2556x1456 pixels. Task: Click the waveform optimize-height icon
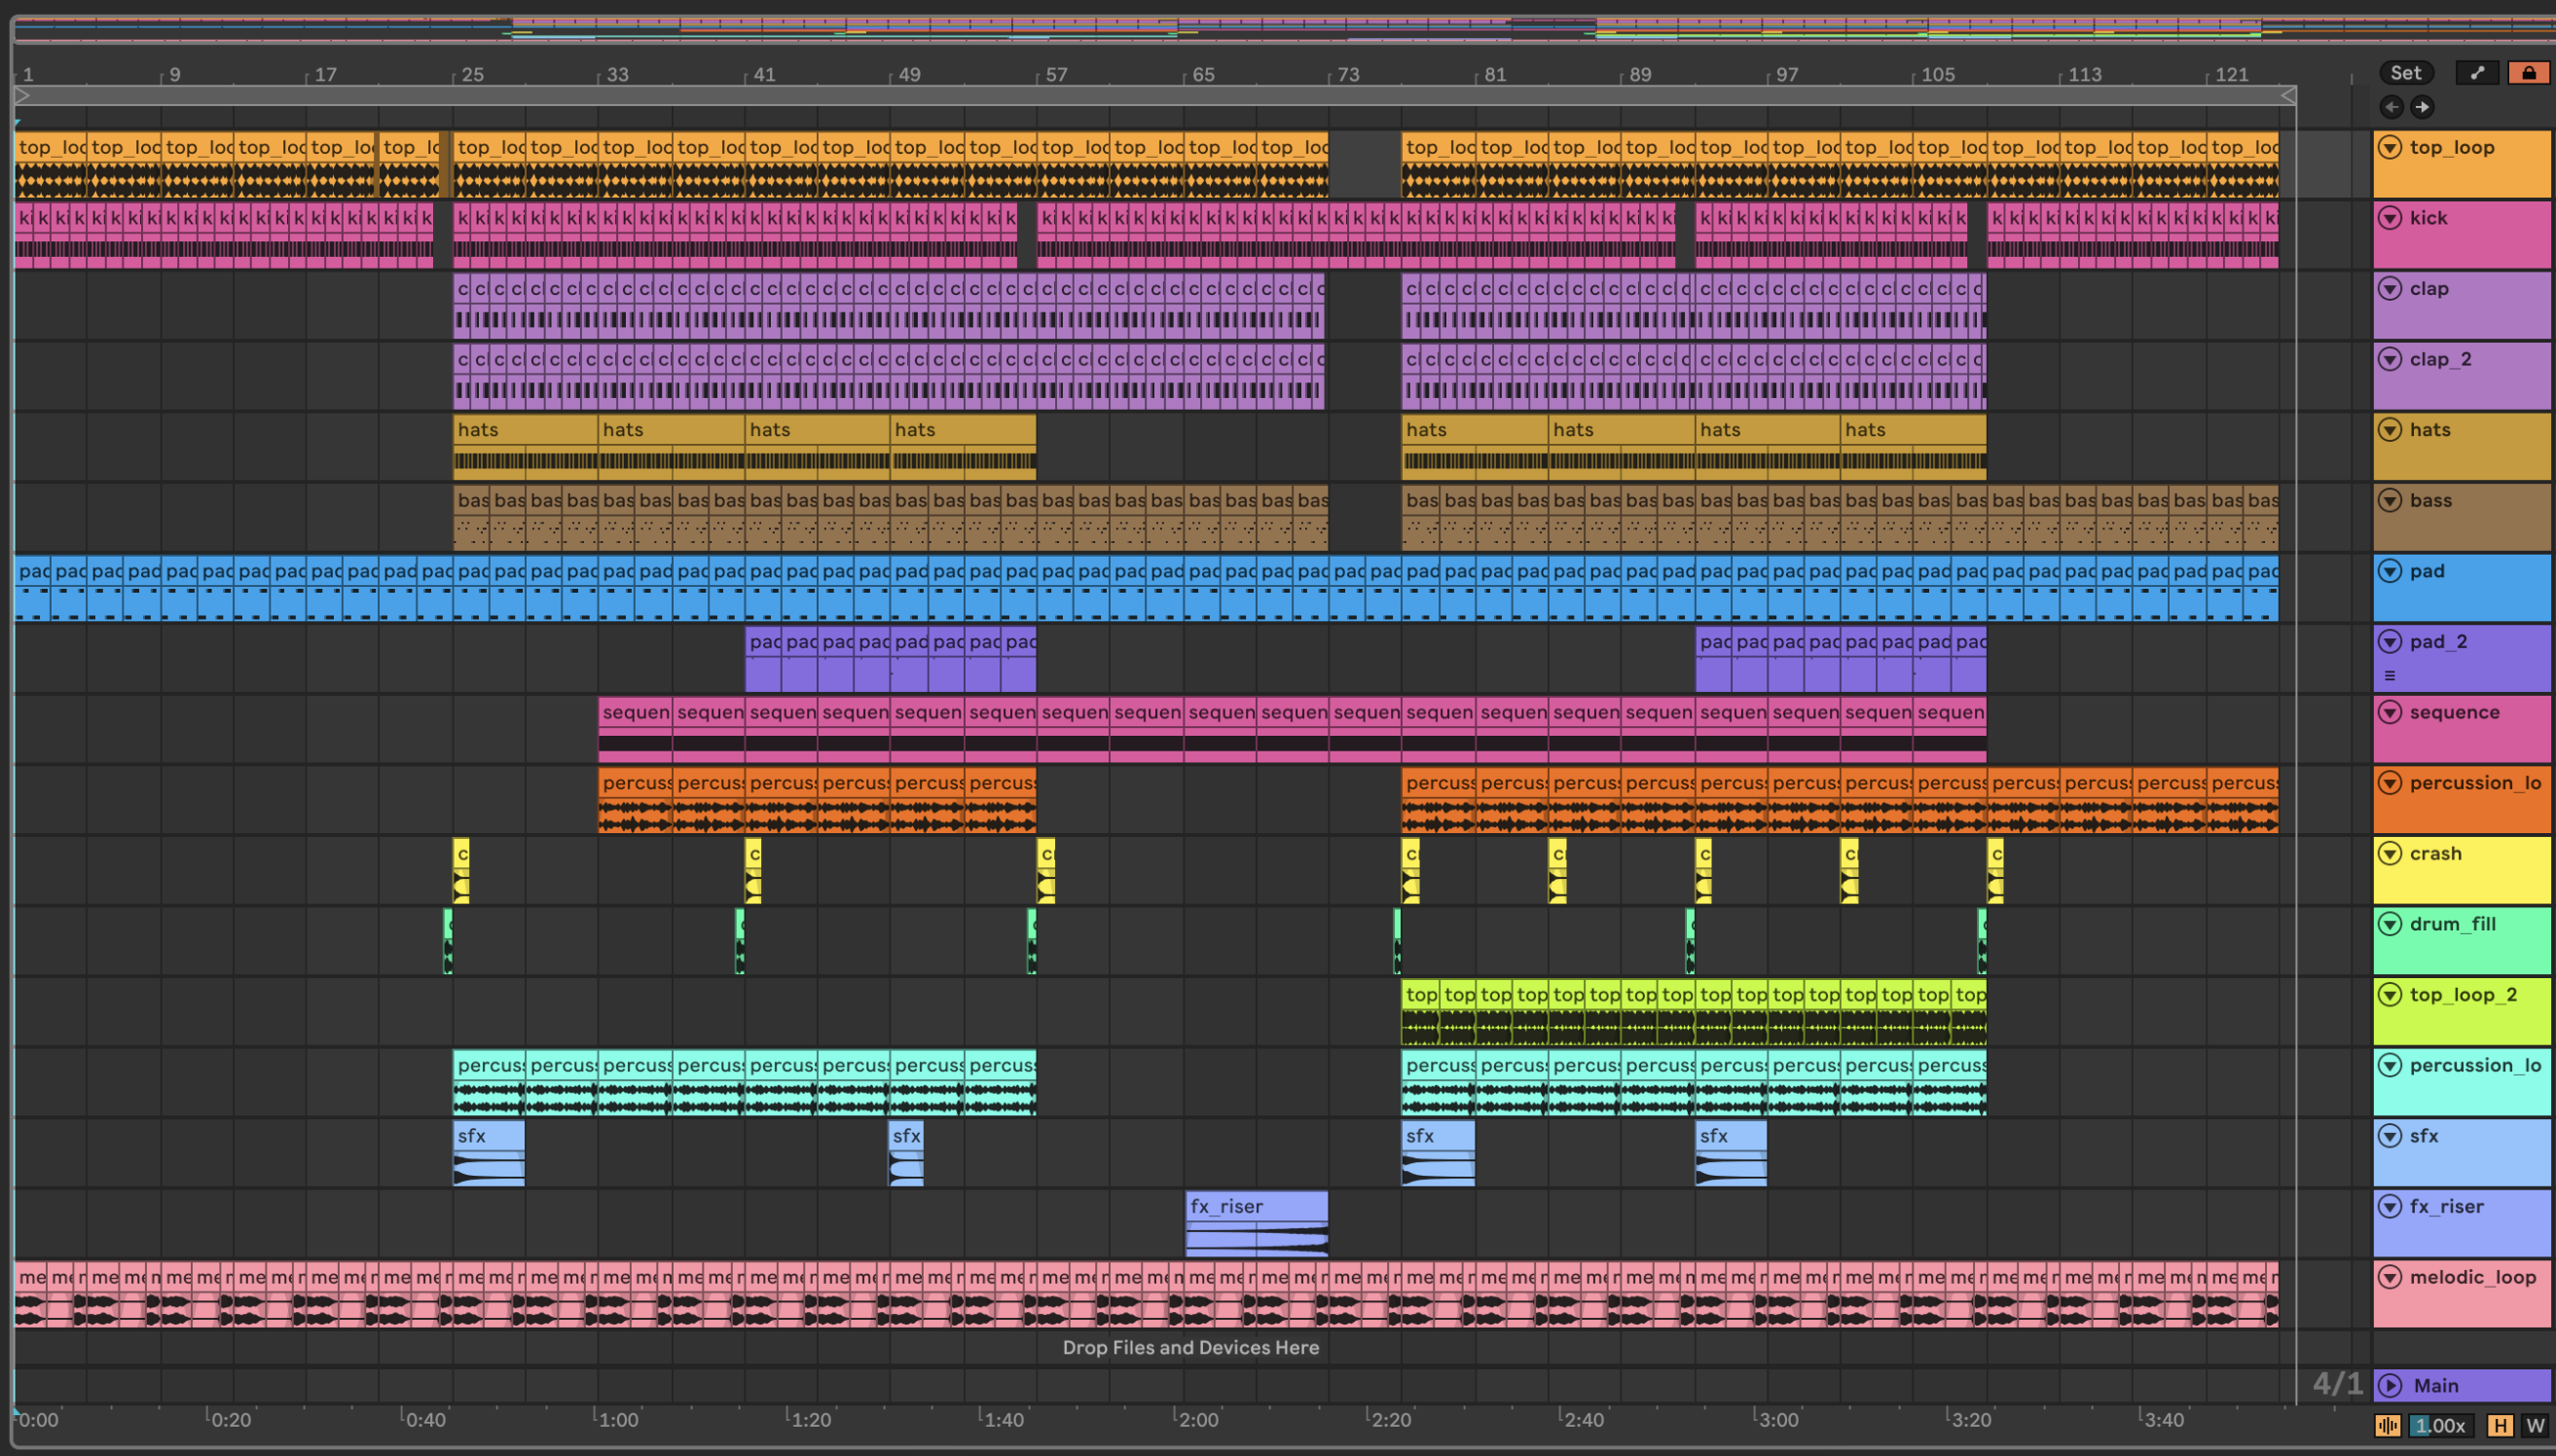coord(2387,1426)
